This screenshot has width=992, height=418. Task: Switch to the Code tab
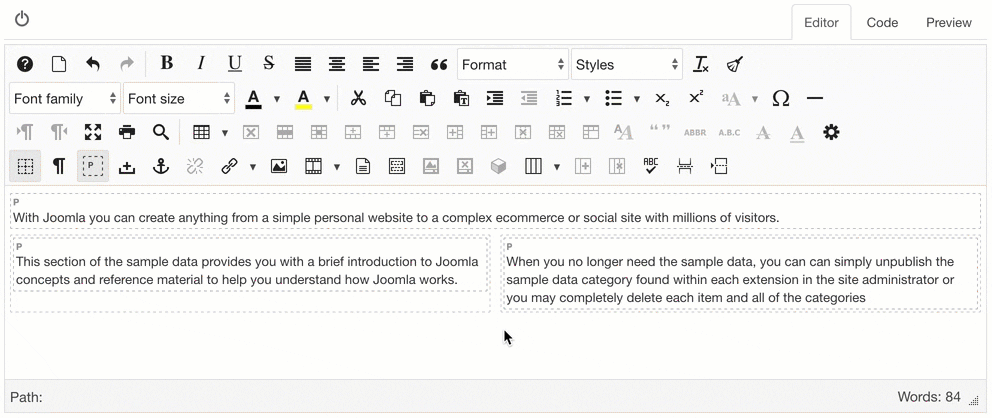[883, 23]
